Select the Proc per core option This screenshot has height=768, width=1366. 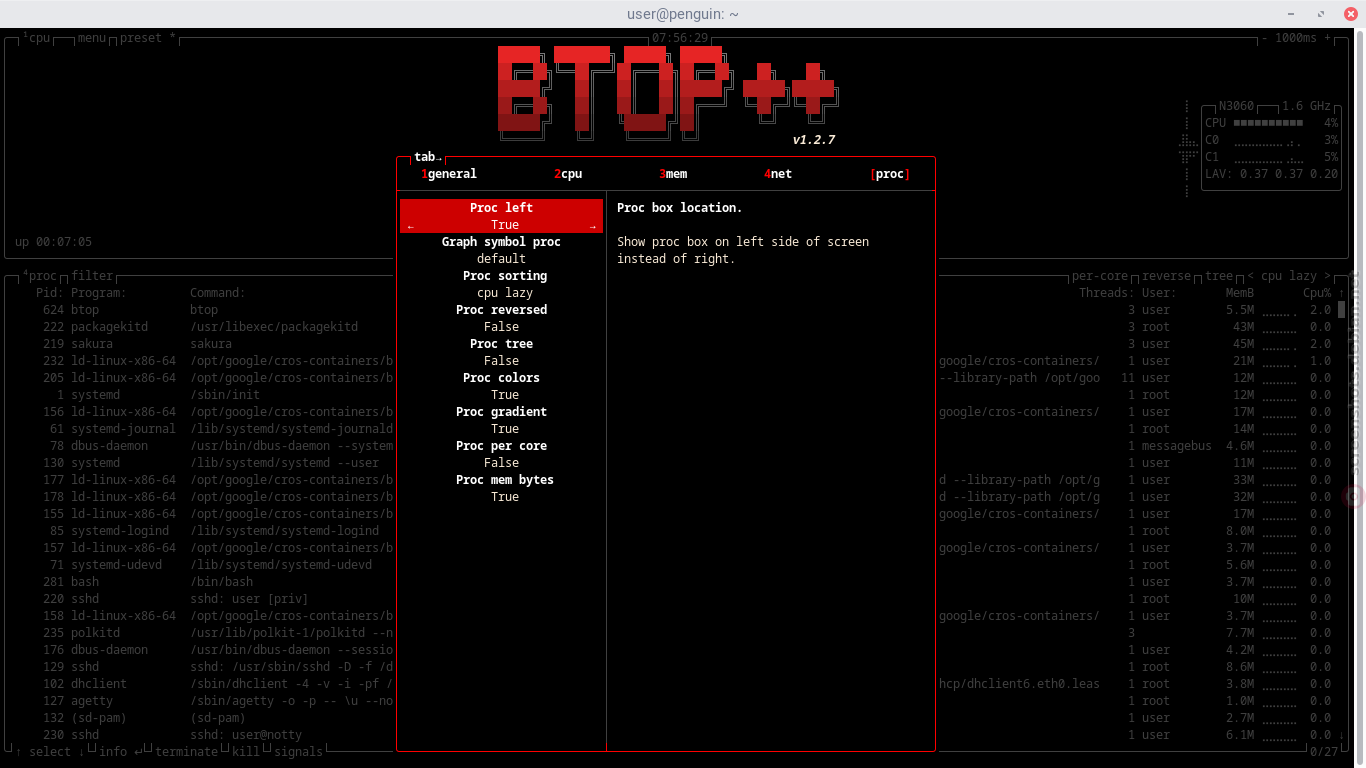[x=501, y=454]
